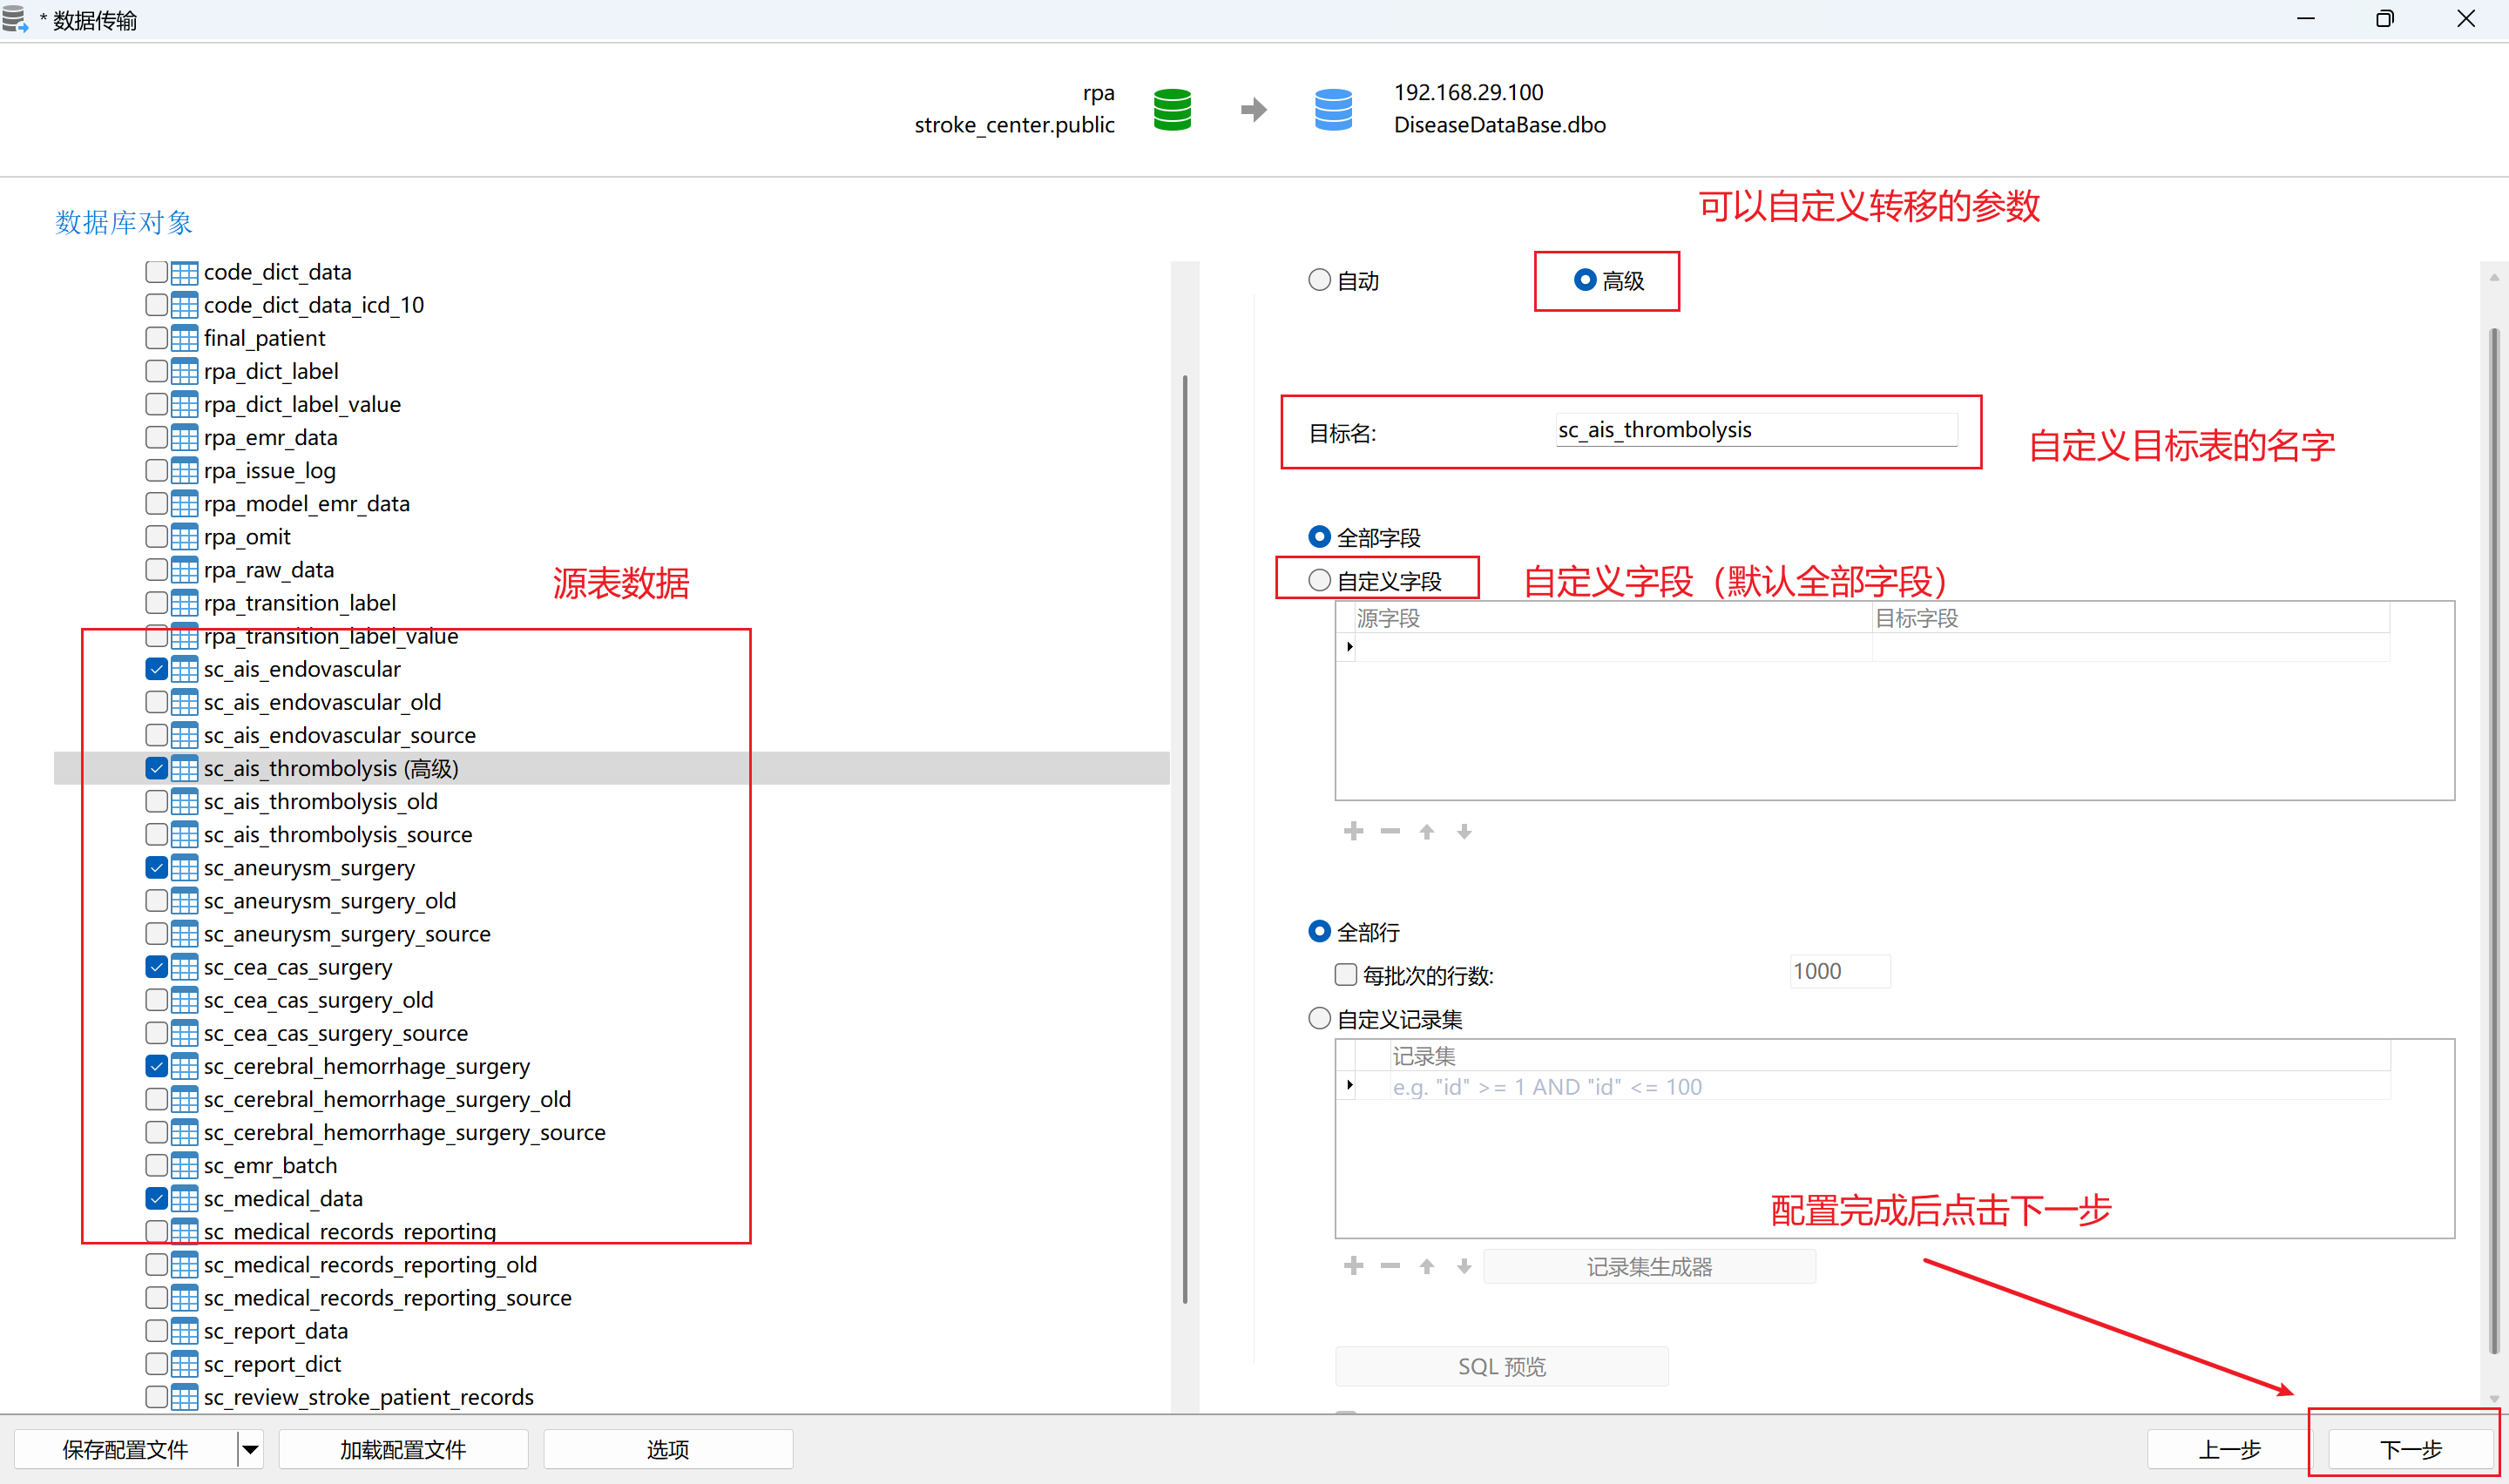Click the table icon beside sc_medical_data

pyautogui.click(x=184, y=1199)
